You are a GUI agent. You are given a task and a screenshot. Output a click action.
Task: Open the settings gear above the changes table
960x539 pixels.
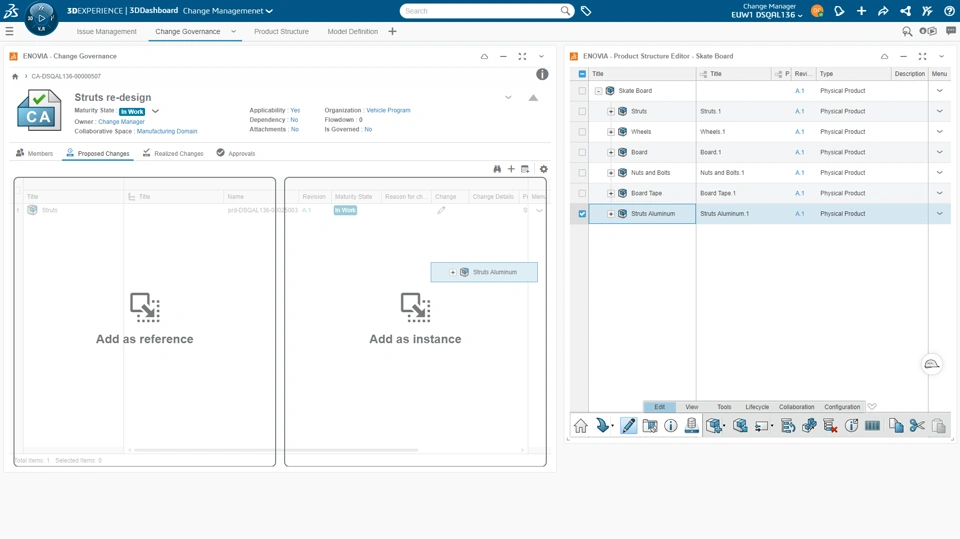pos(544,169)
